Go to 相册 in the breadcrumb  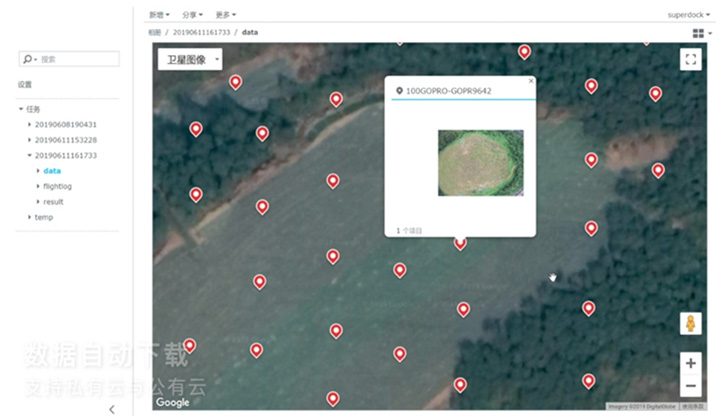154,32
